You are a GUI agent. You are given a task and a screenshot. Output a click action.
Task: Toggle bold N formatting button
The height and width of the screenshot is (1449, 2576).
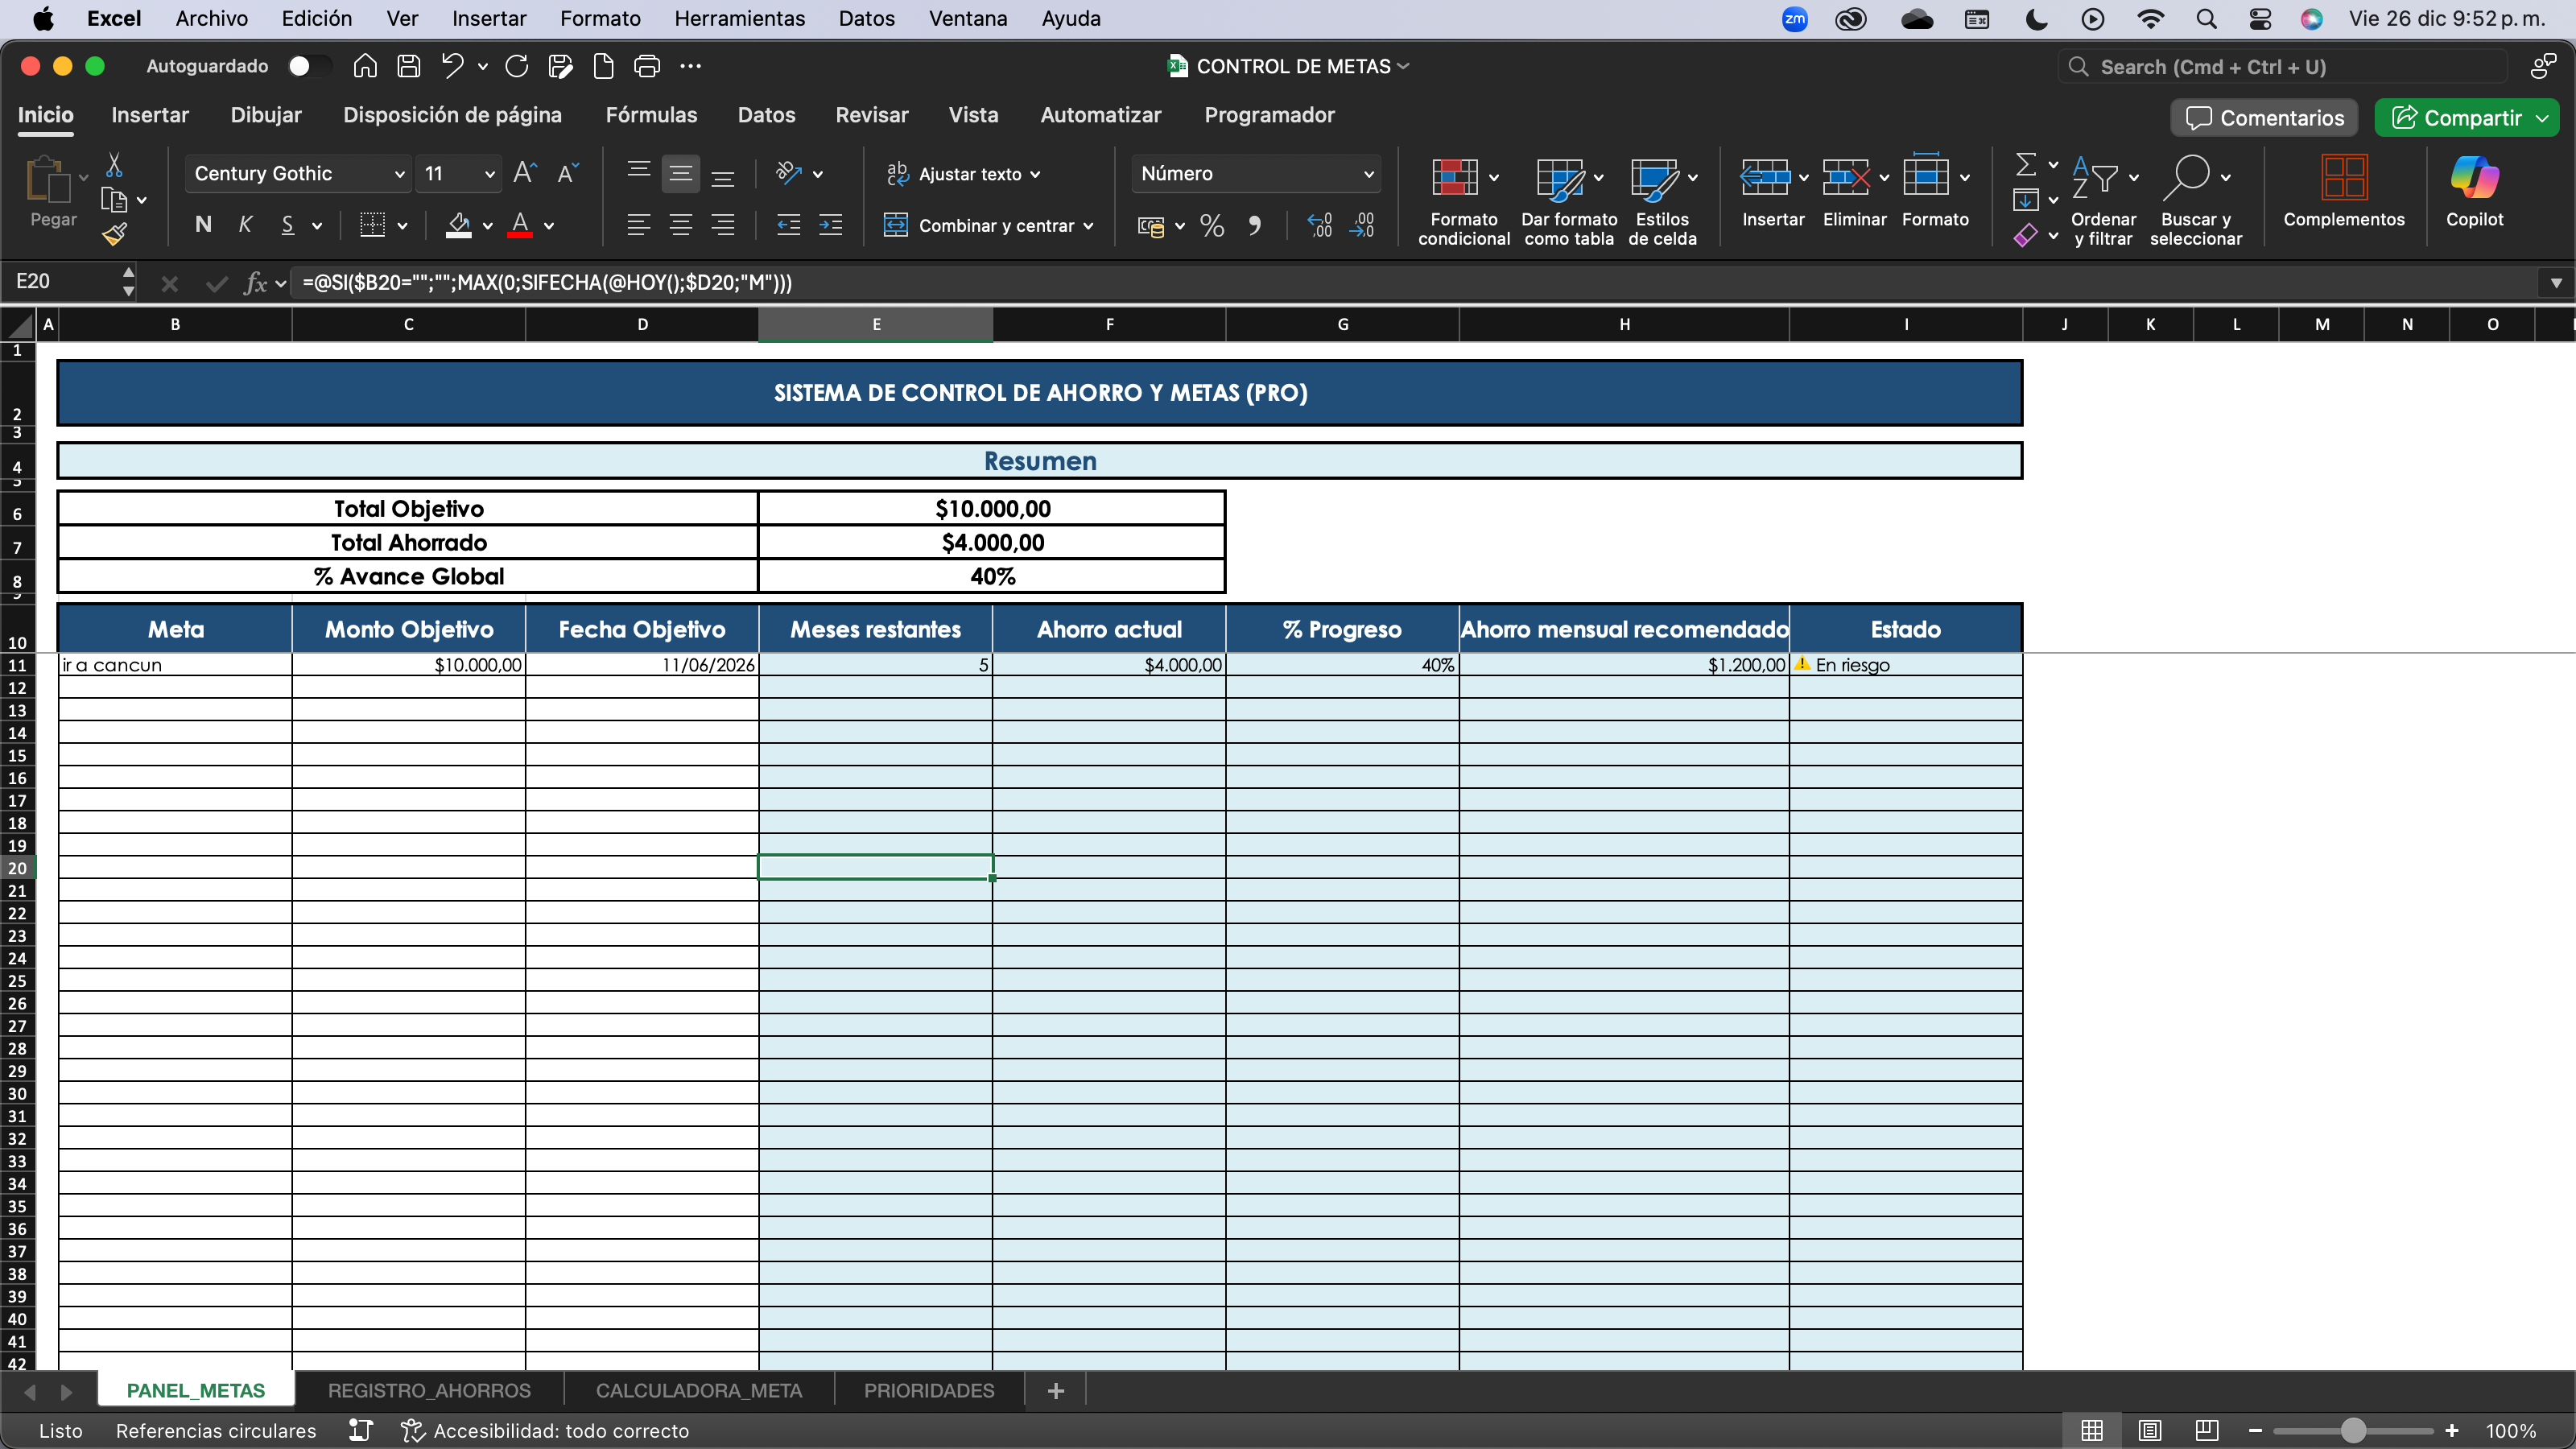point(203,225)
